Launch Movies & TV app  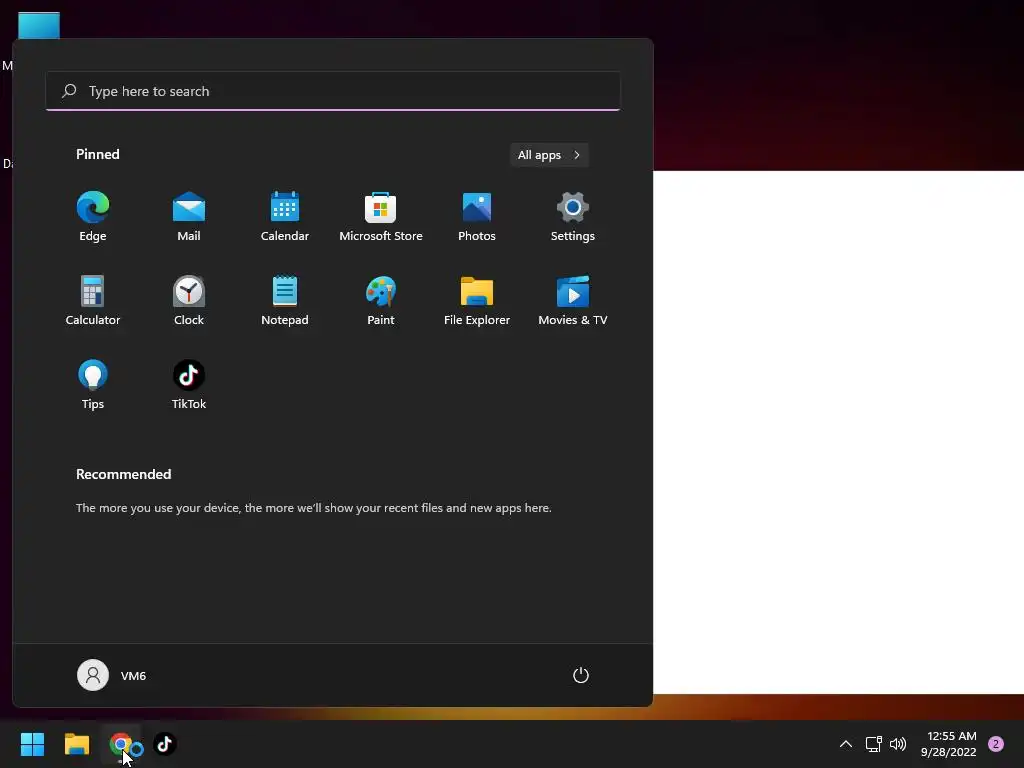point(573,300)
